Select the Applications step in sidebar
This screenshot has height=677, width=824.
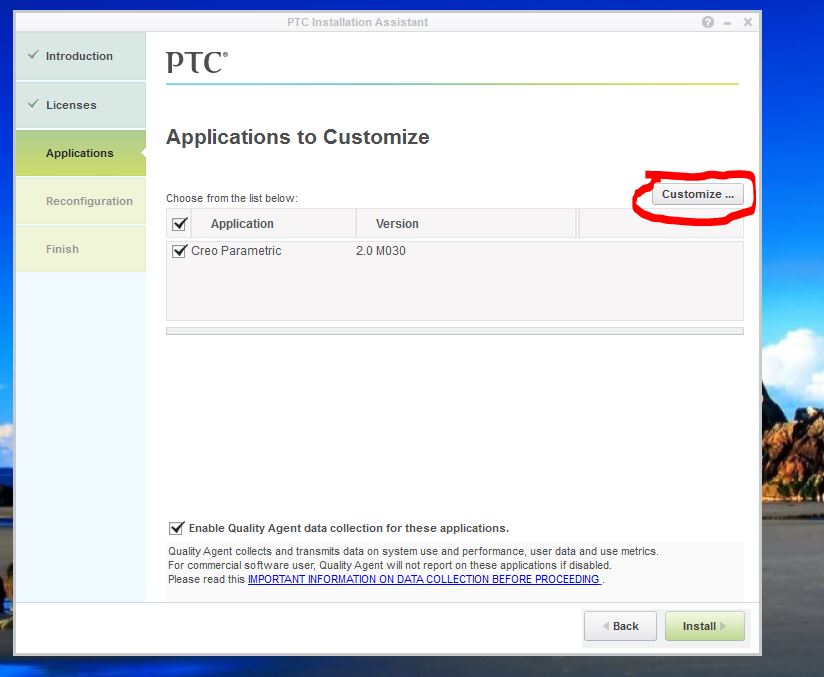pos(80,153)
